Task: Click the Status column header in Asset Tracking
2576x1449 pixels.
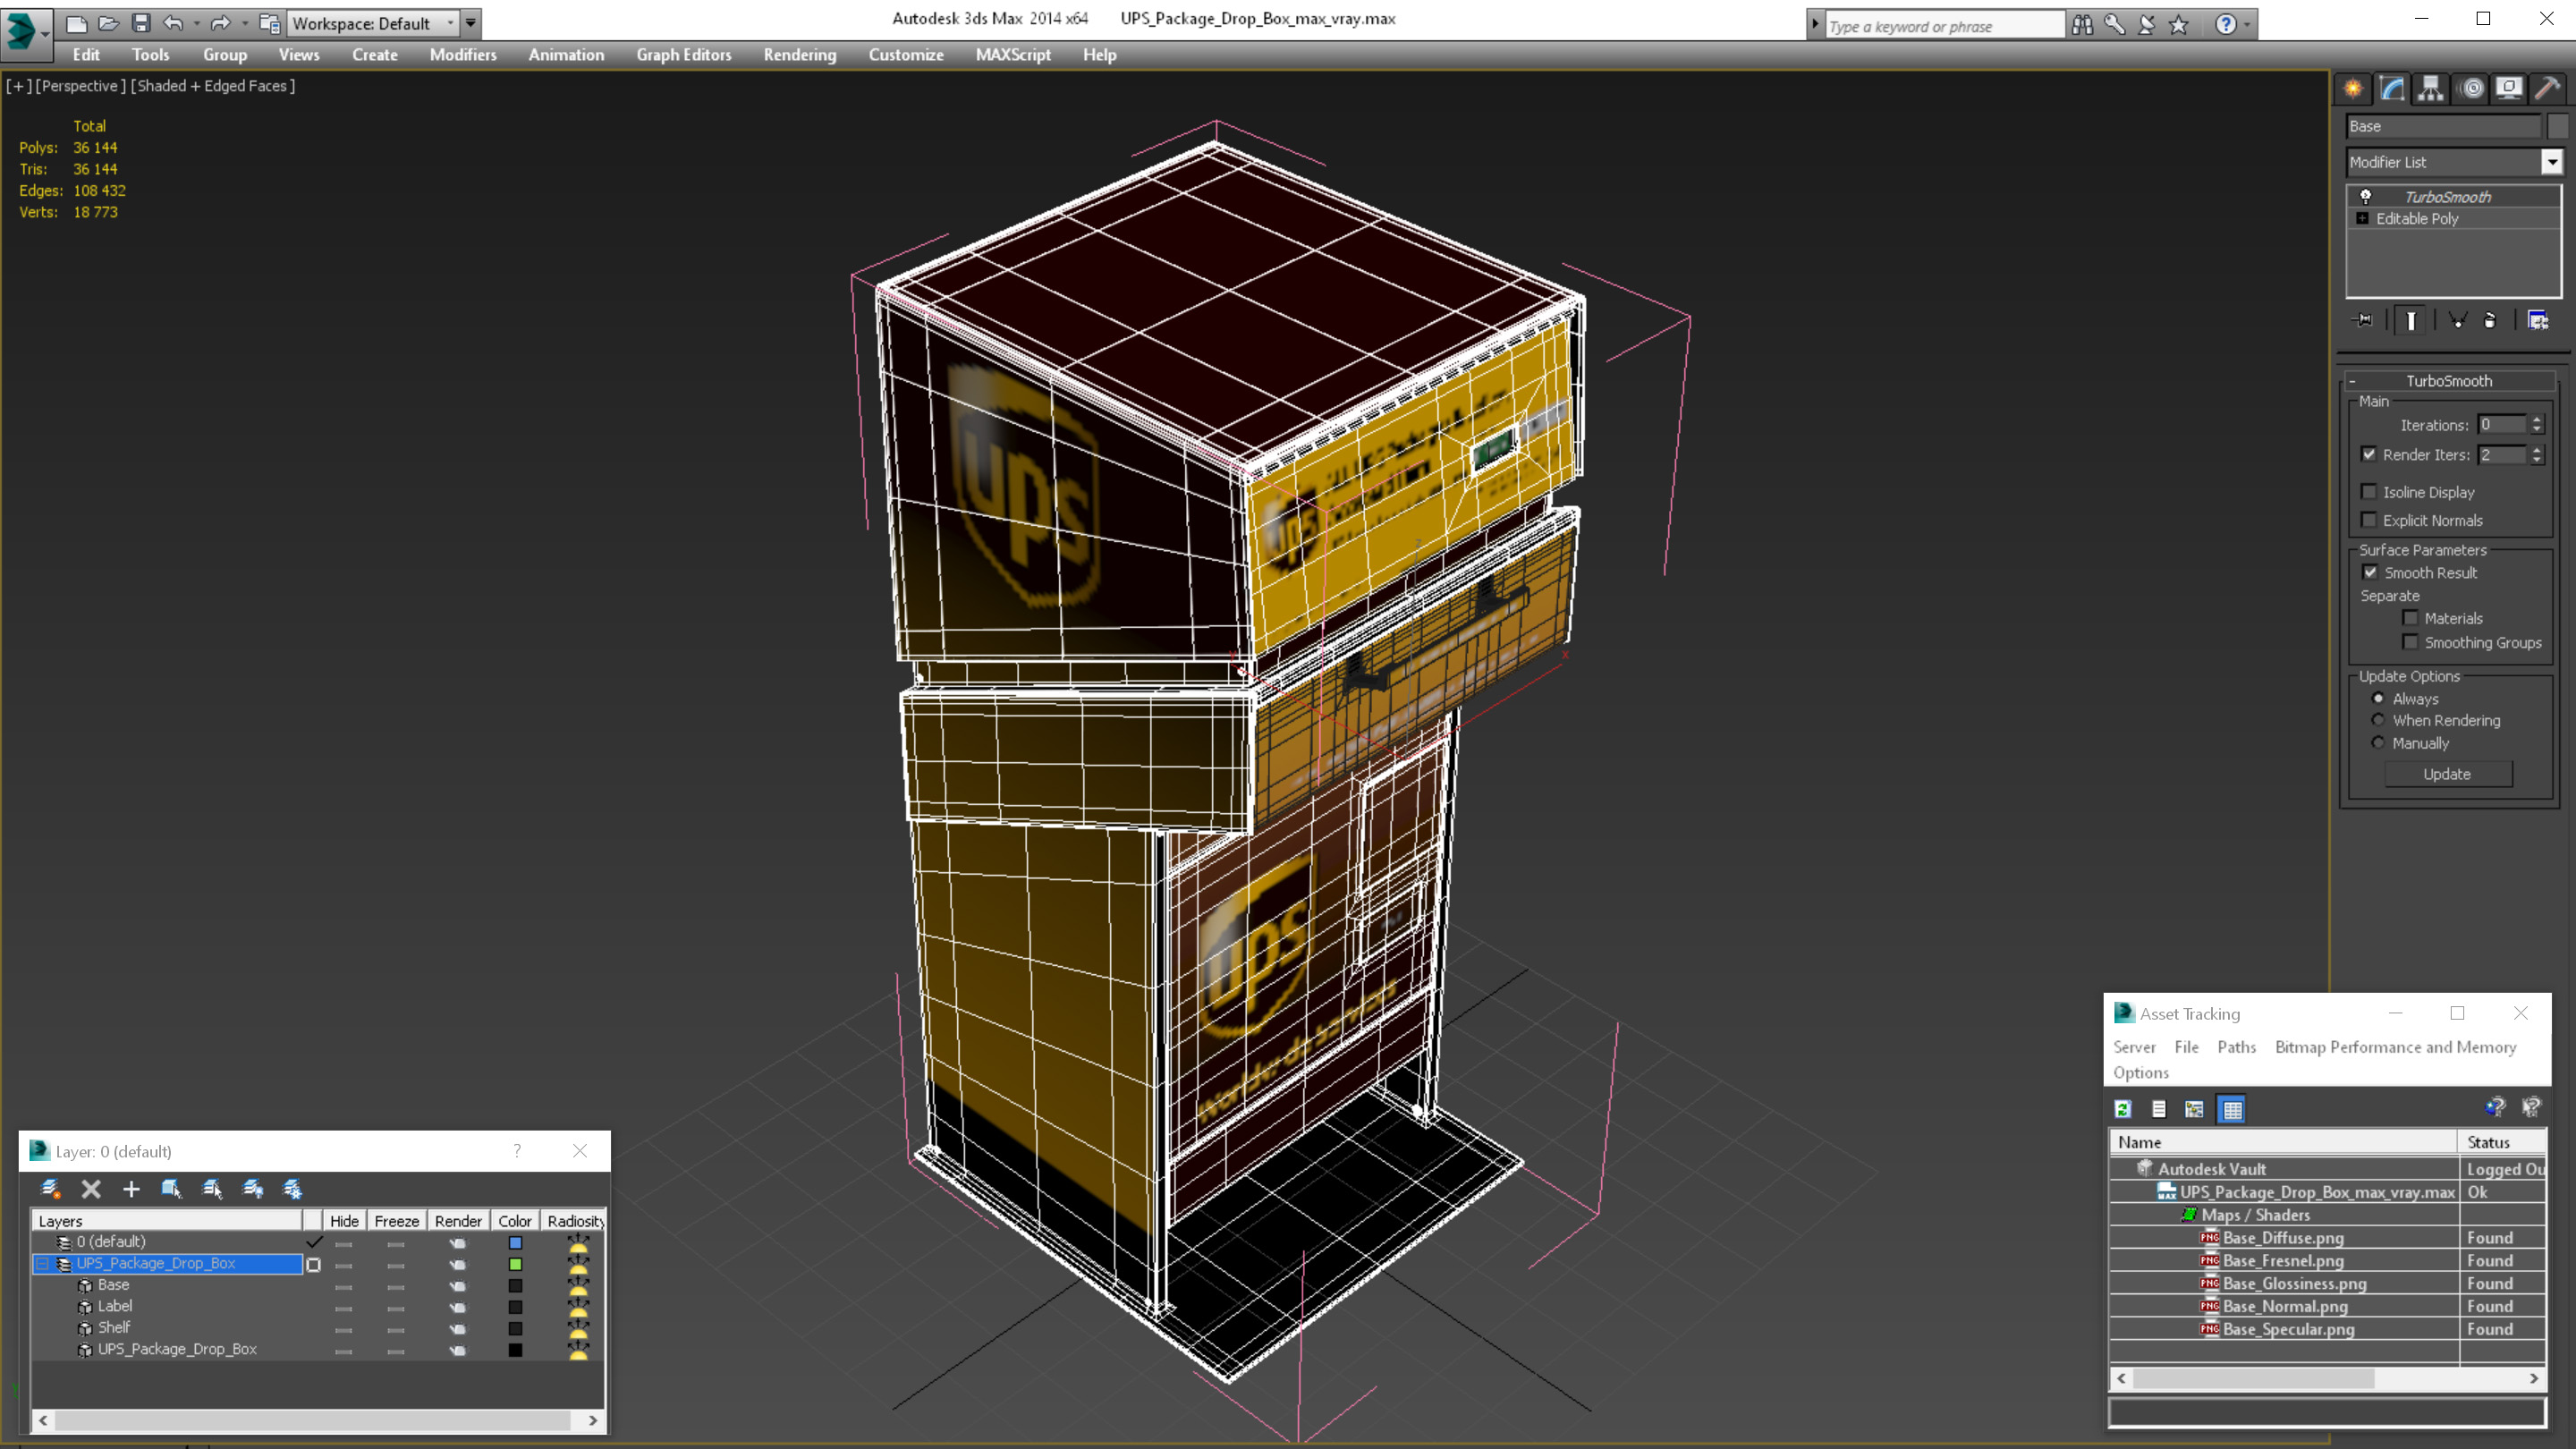Action: (2502, 1142)
